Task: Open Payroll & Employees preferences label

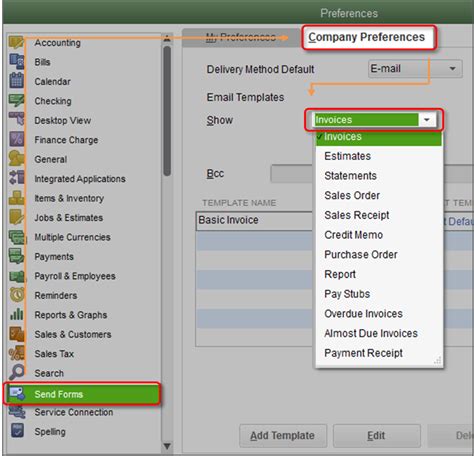Action: click(x=75, y=276)
